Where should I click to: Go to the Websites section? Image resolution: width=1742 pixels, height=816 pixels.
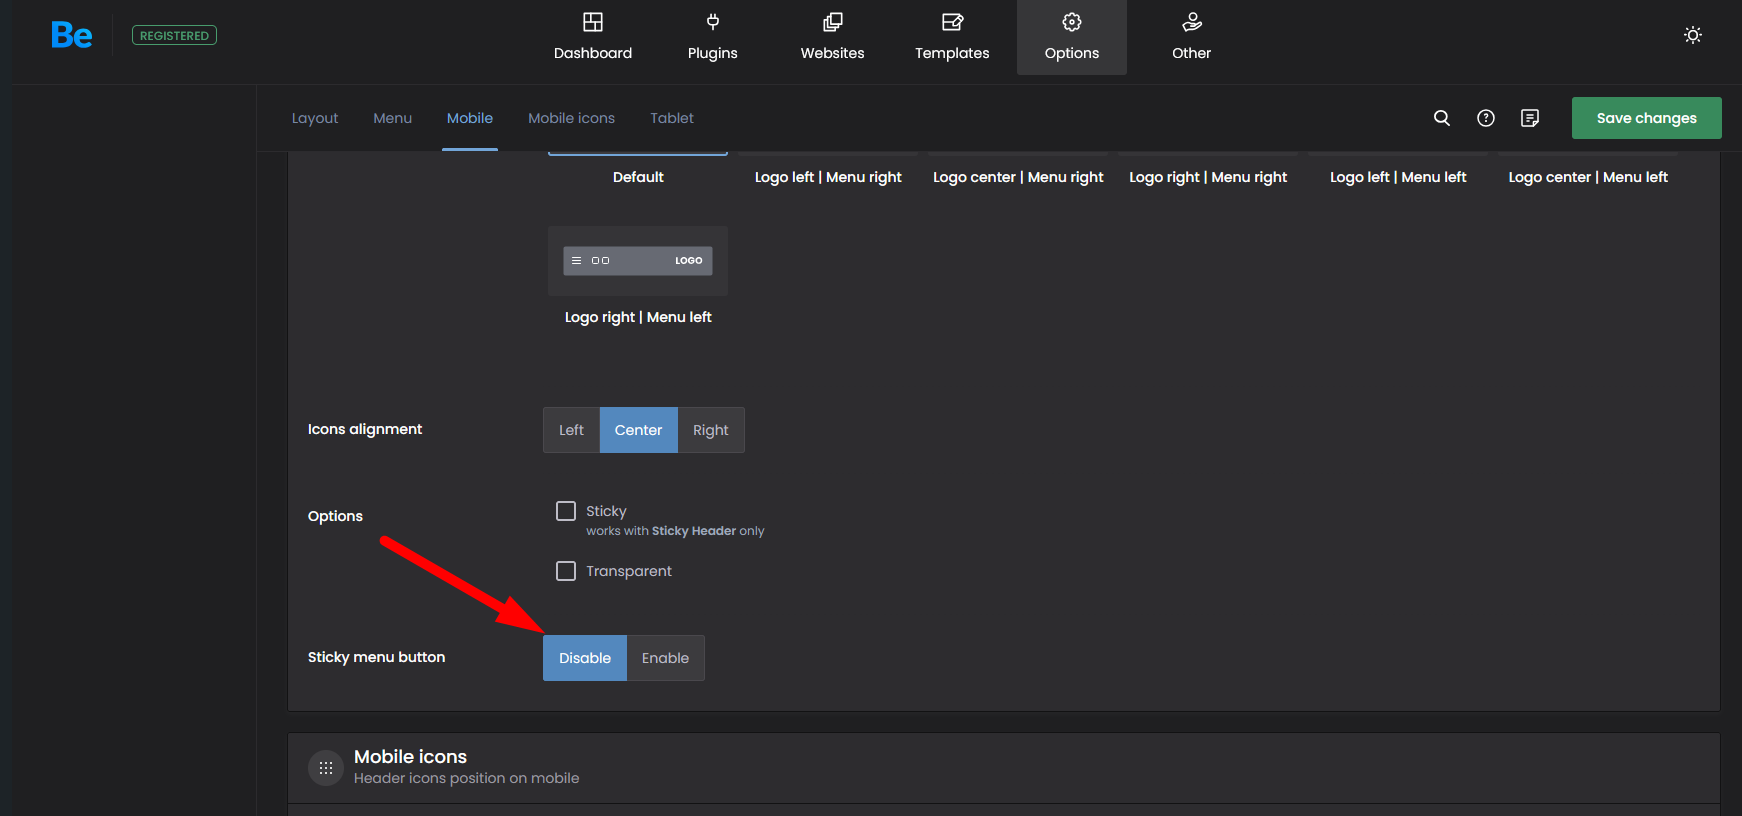click(832, 37)
